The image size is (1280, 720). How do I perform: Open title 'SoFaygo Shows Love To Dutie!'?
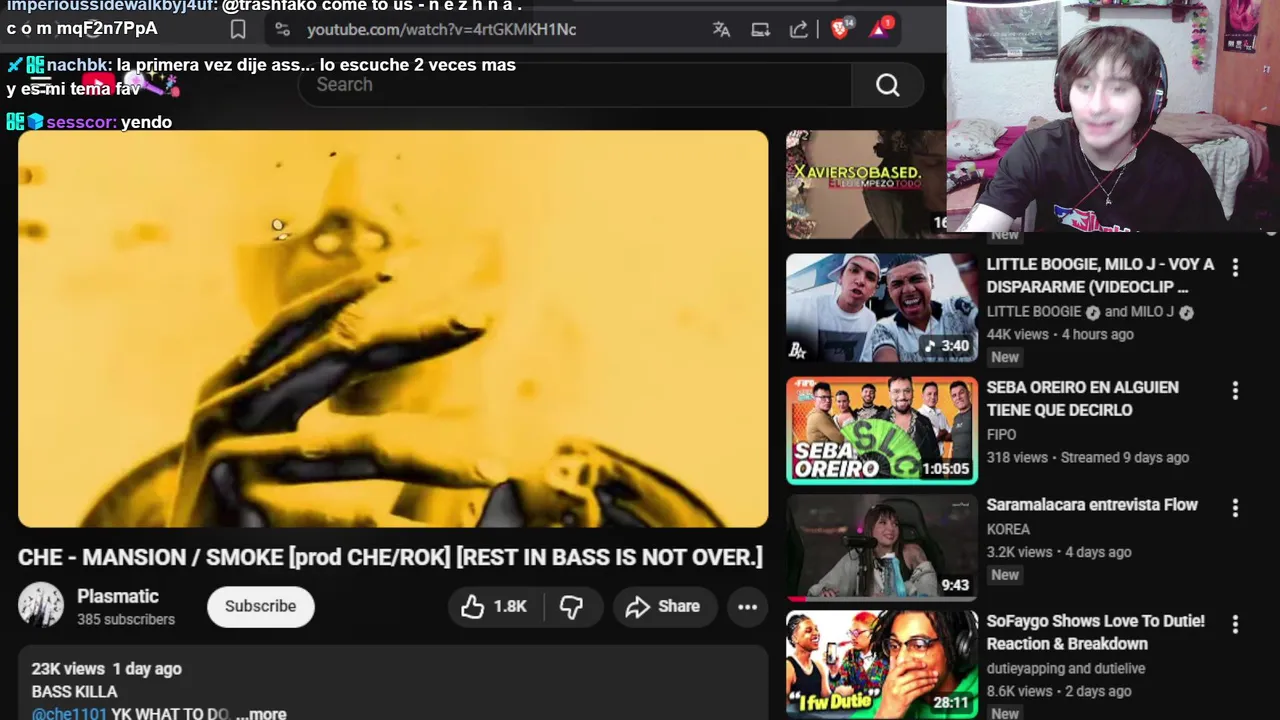pos(1095,632)
